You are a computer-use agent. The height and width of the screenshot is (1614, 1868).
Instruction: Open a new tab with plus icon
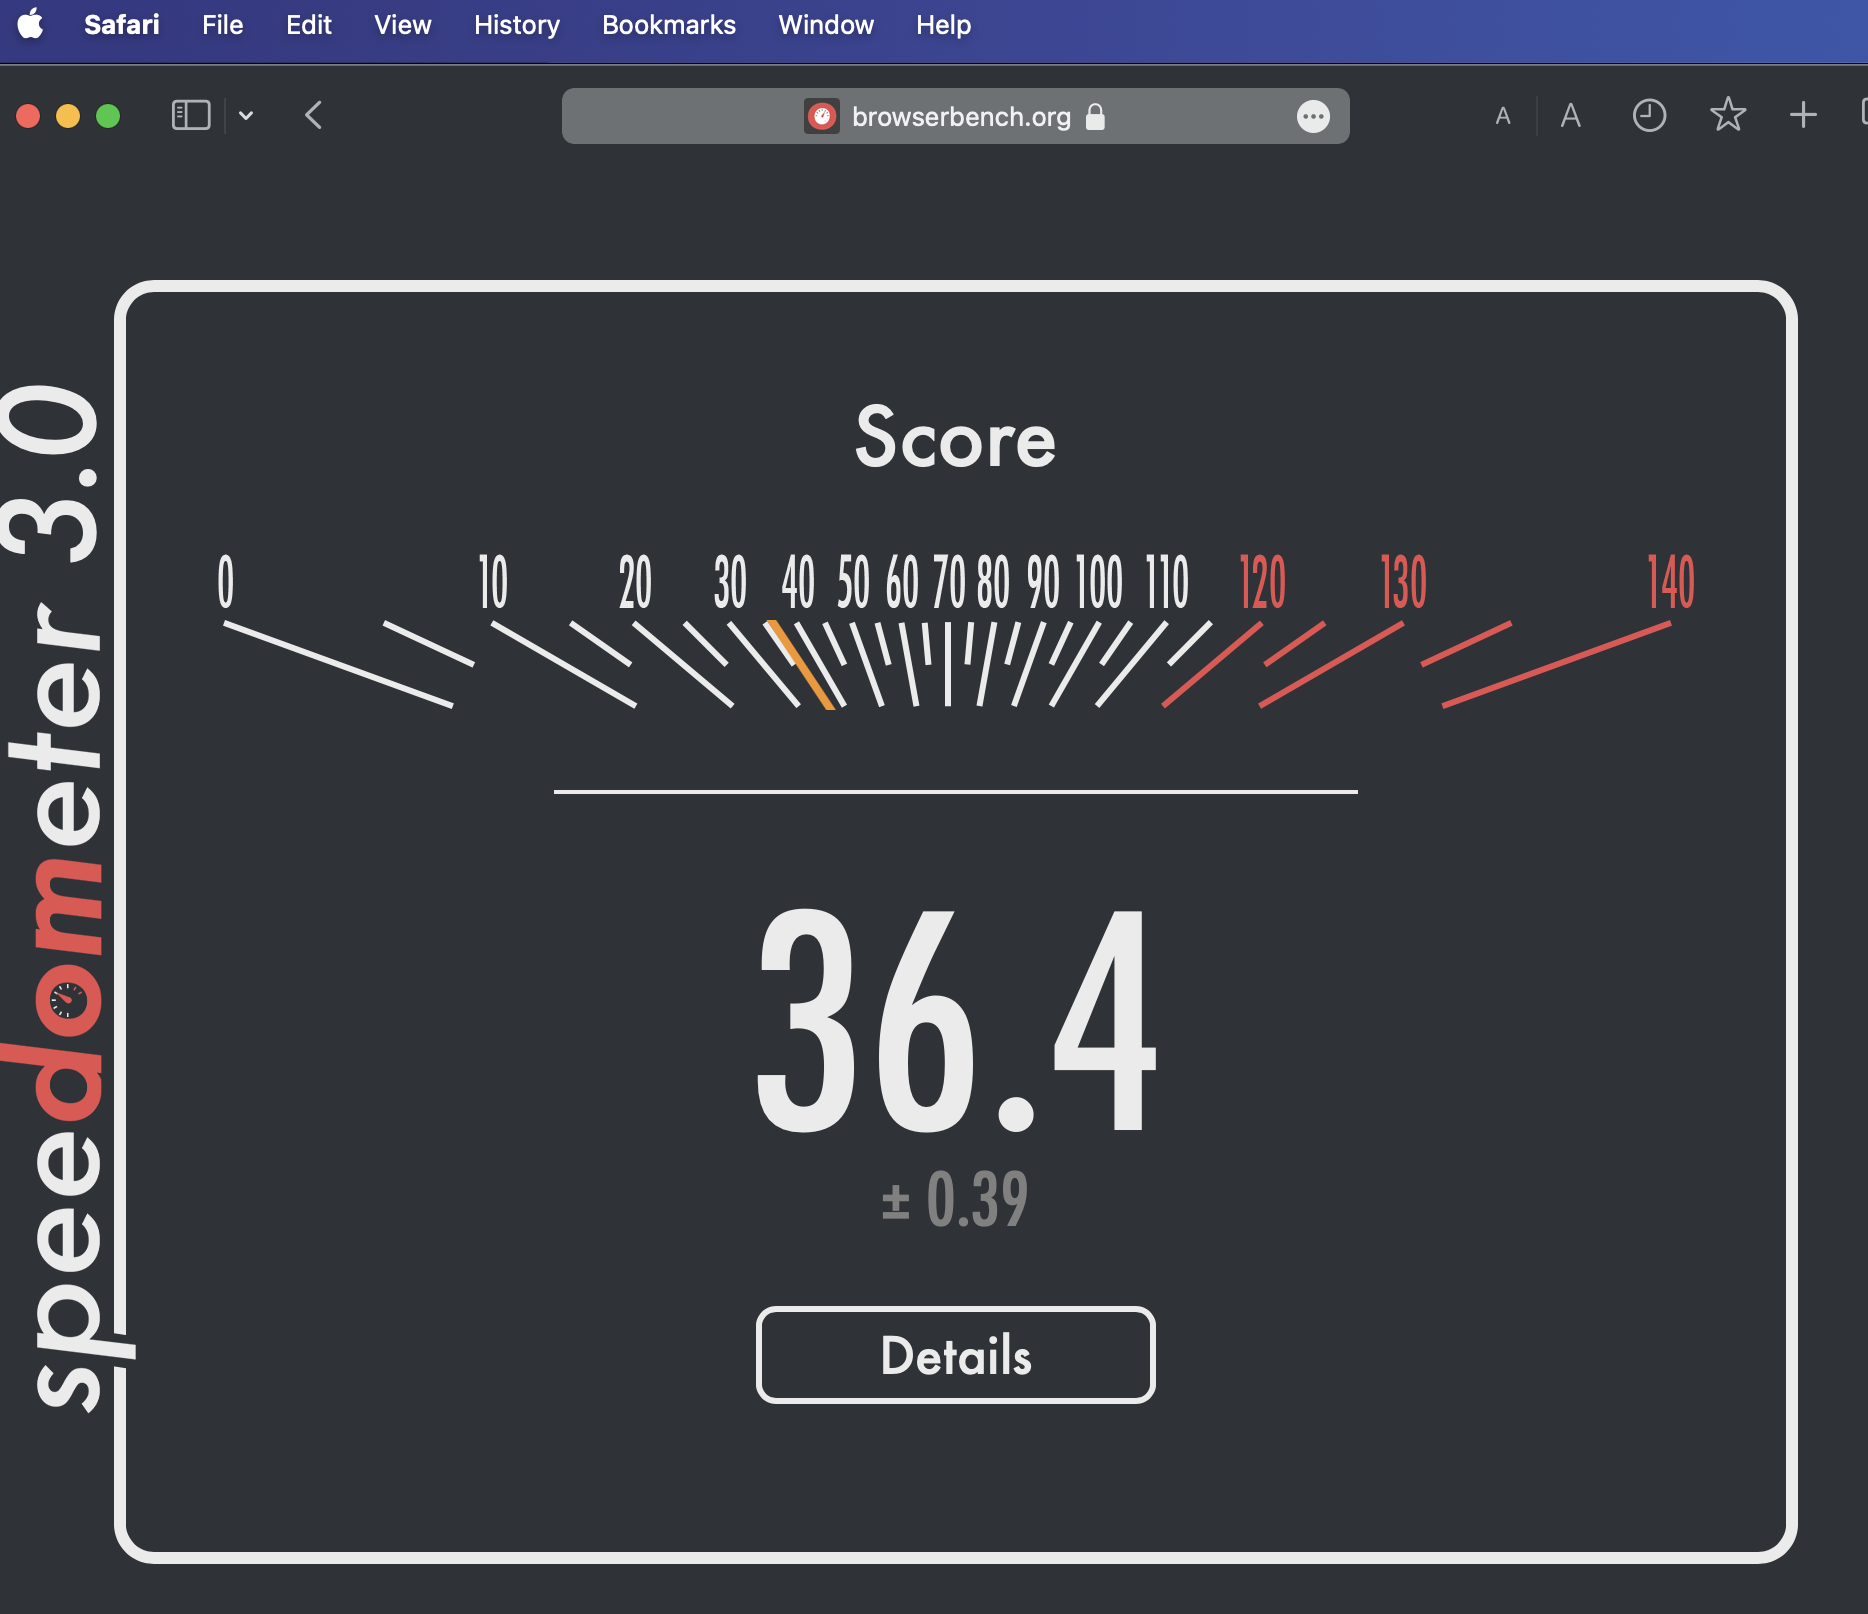coord(1803,116)
